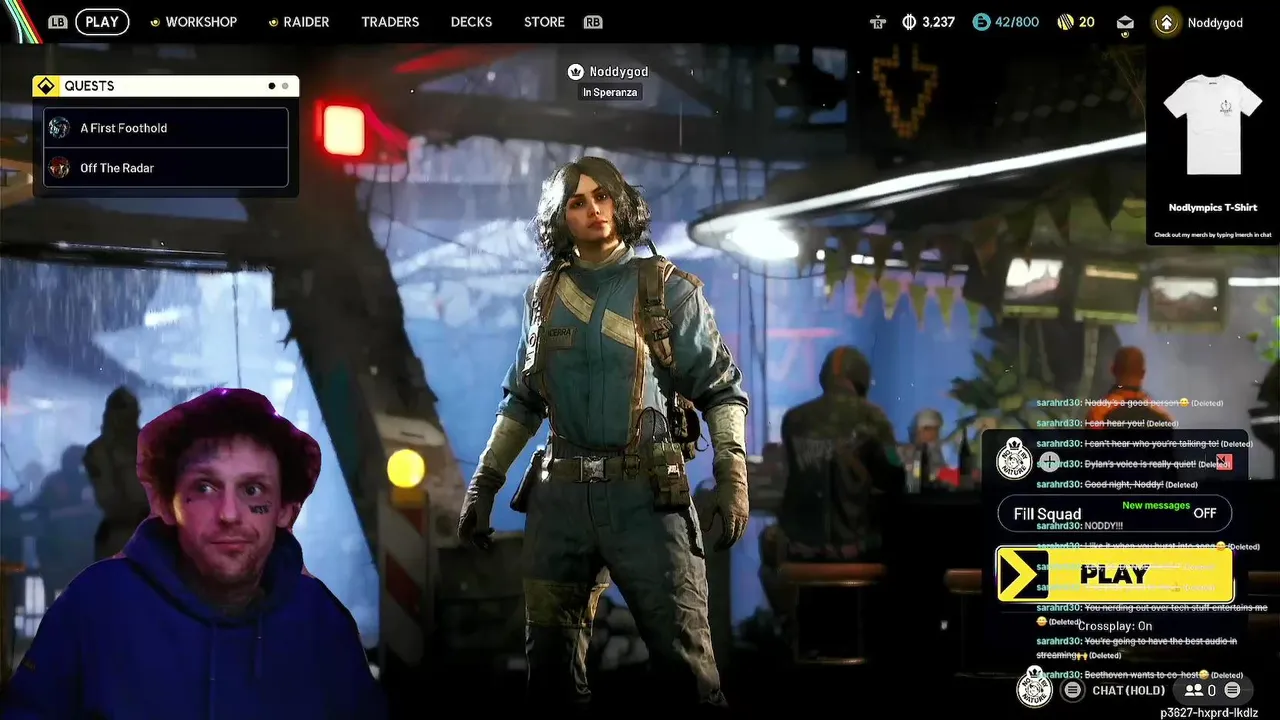Click the yellow striped Cred icon beside 20
The height and width of the screenshot is (720, 1280).
(x=1065, y=22)
